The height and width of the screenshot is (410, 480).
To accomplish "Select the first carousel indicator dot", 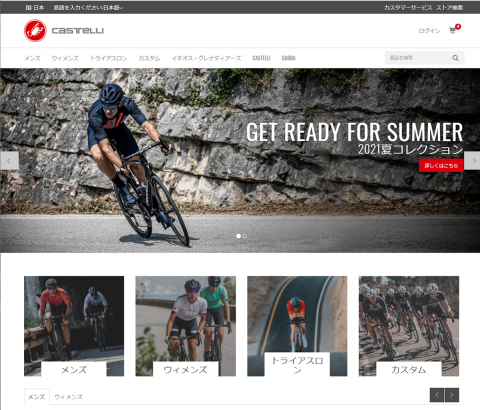I will point(238,236).
